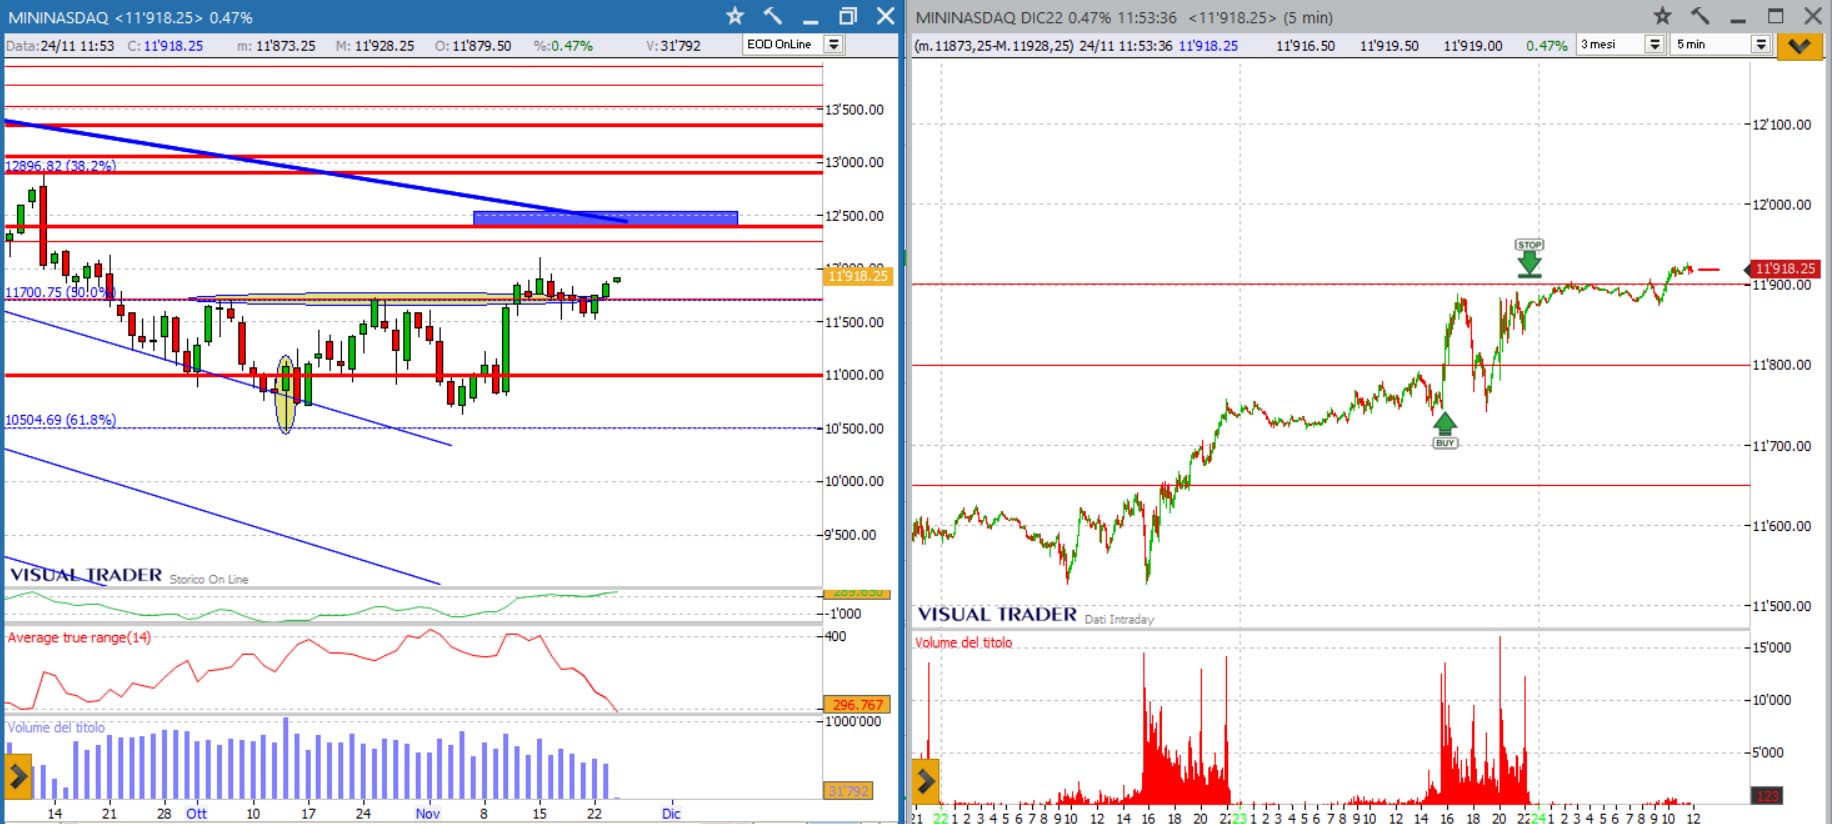Click the Dati Intraday label
The image size is (1832, 824).
point(1119,619)
